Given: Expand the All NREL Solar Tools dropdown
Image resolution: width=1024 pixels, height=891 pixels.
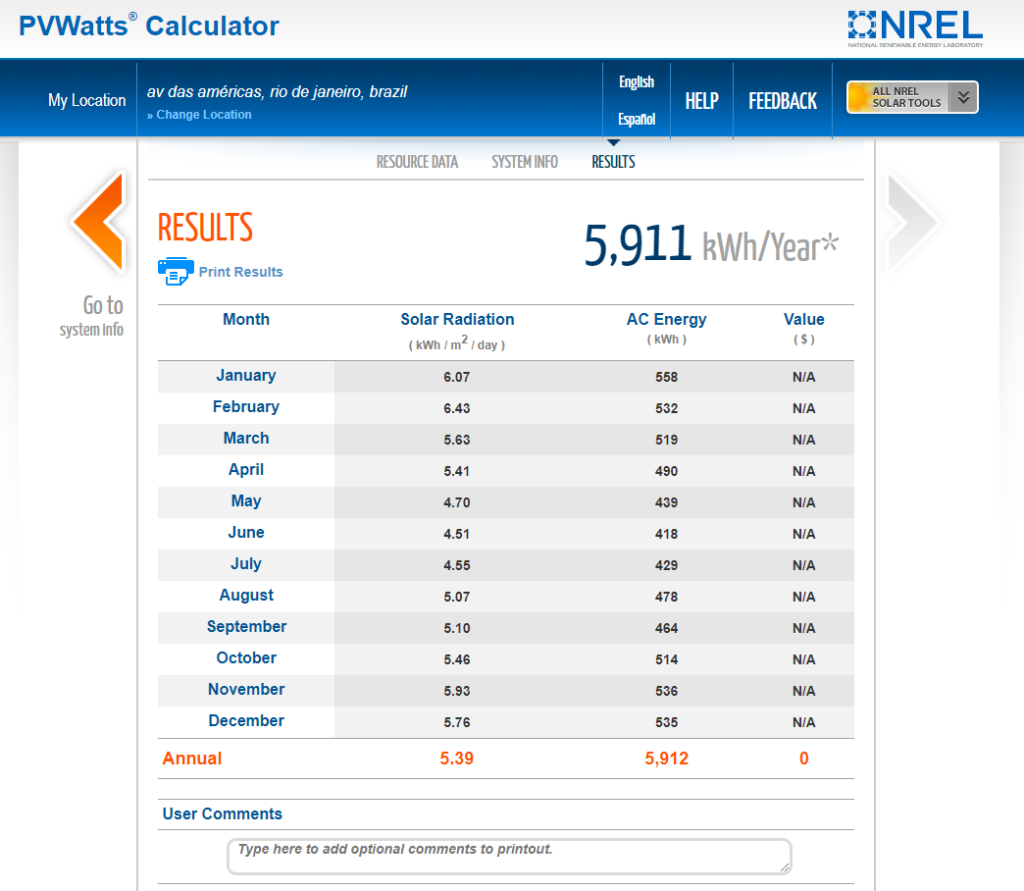Looking at the screenshot, I should click(912, 97).
